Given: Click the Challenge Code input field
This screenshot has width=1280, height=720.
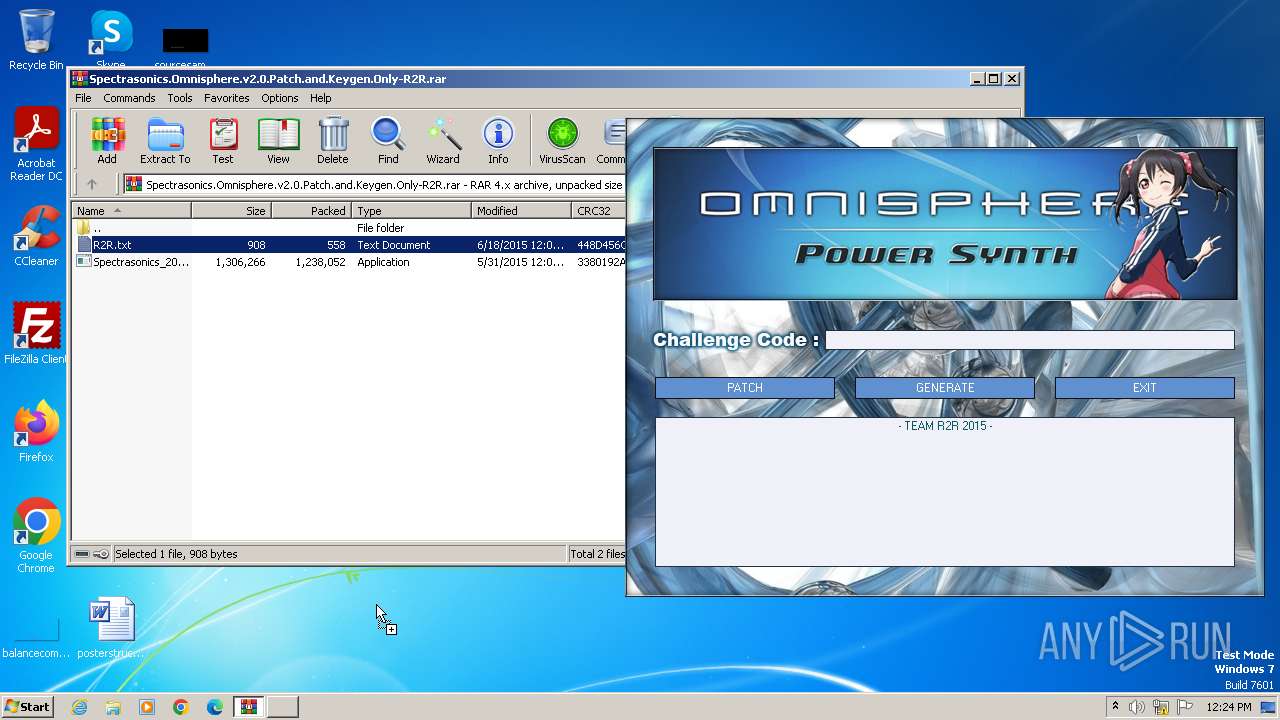Looking at the screenshot, I should point(1030,340).
